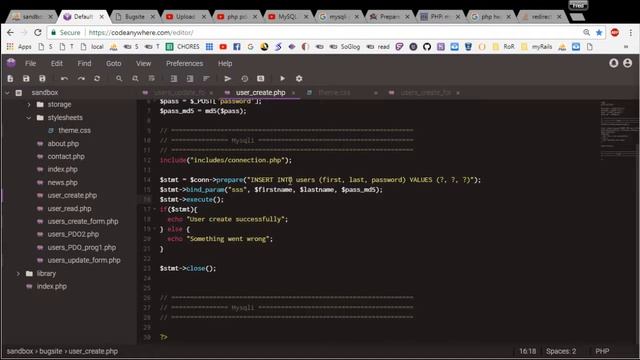
Task: Open the myRails bookmark folder
Action: coord(537,47)
